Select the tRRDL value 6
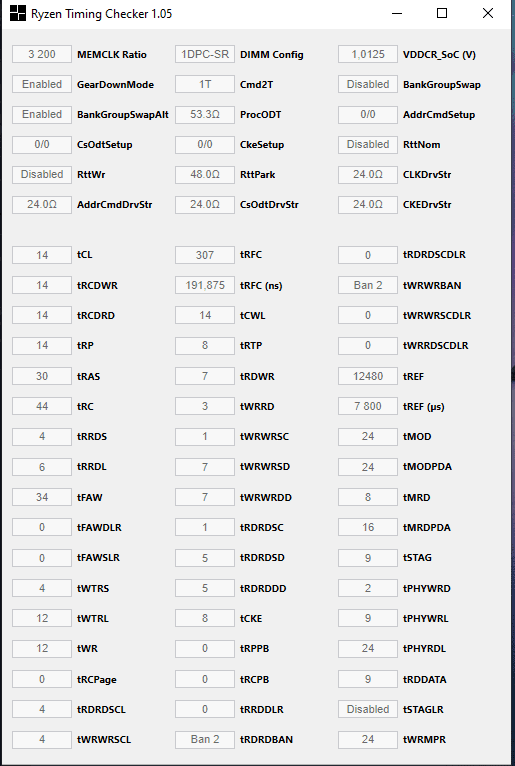 (x=42, y=467)
